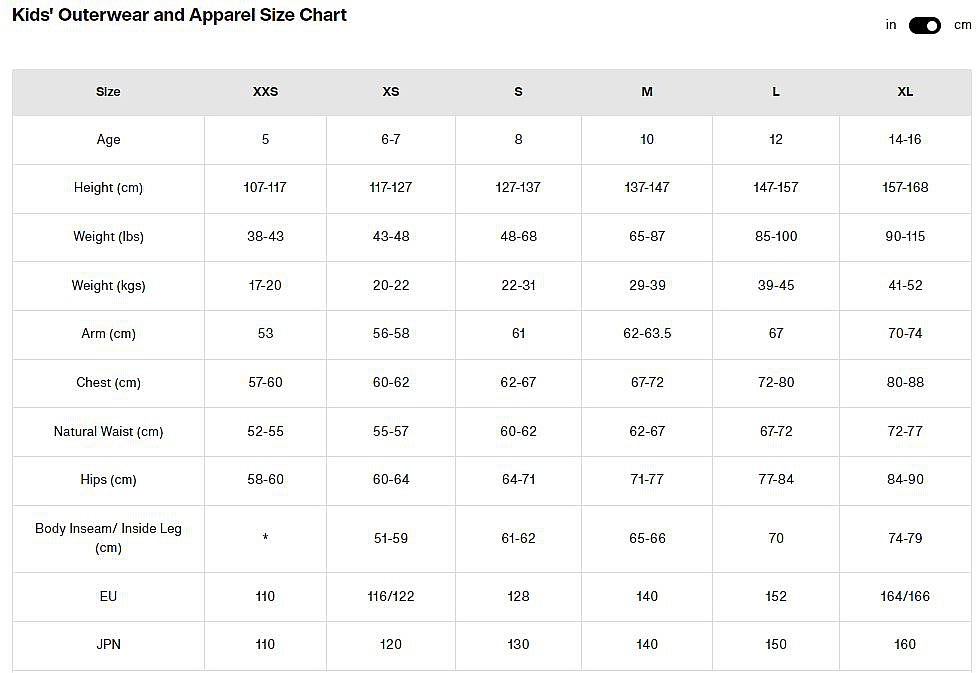Click the 116/122 EU size cell
Image resolution: width=980 pixels, height=673 pixels.
tap(391, 597)
